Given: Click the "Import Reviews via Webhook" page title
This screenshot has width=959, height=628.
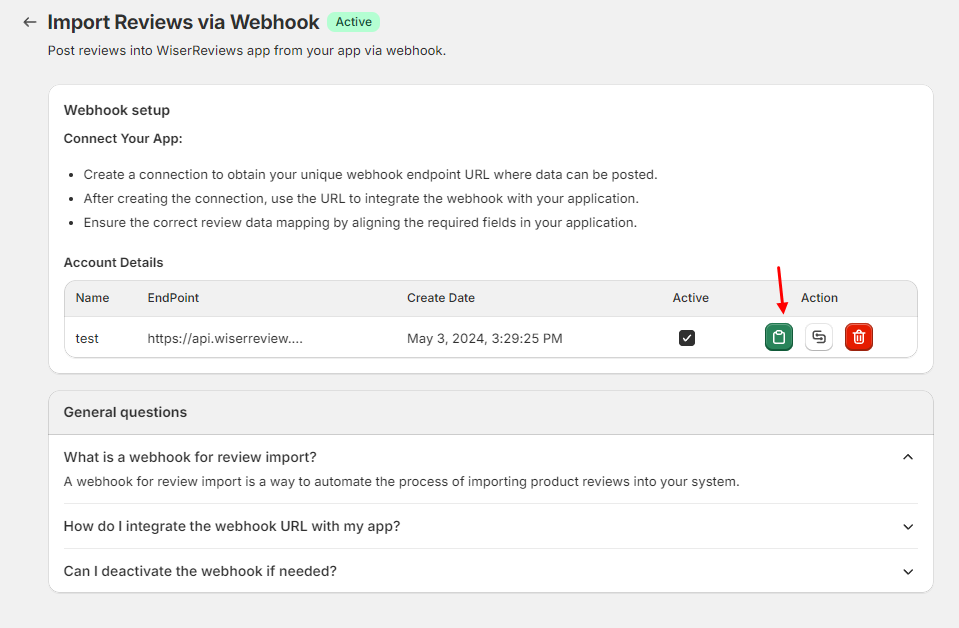Looking at the screenshot, I should [x=183, y=22].
